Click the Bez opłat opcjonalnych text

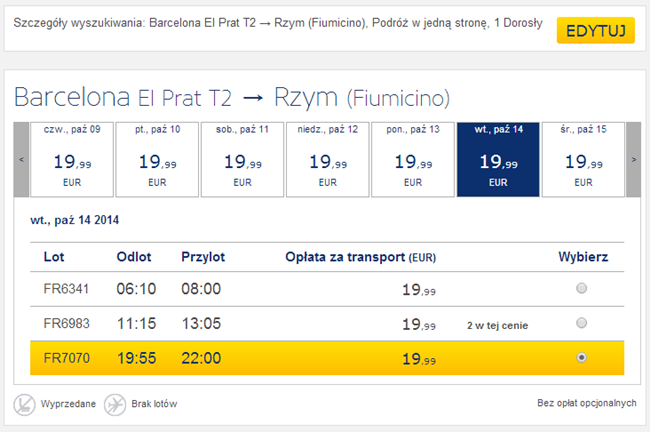[x=587, y=404]
